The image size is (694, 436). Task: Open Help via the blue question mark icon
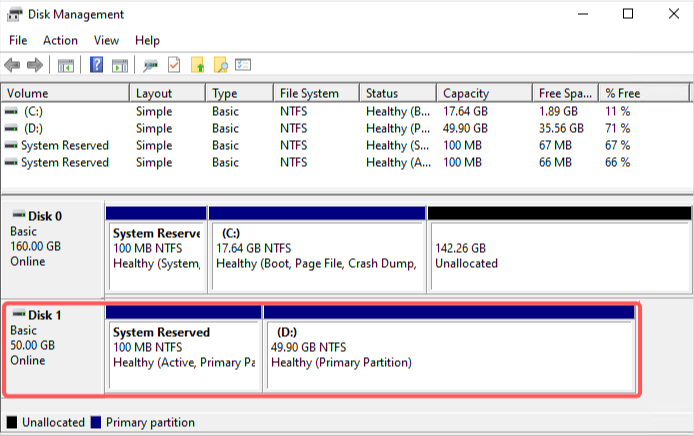point(96,65)
